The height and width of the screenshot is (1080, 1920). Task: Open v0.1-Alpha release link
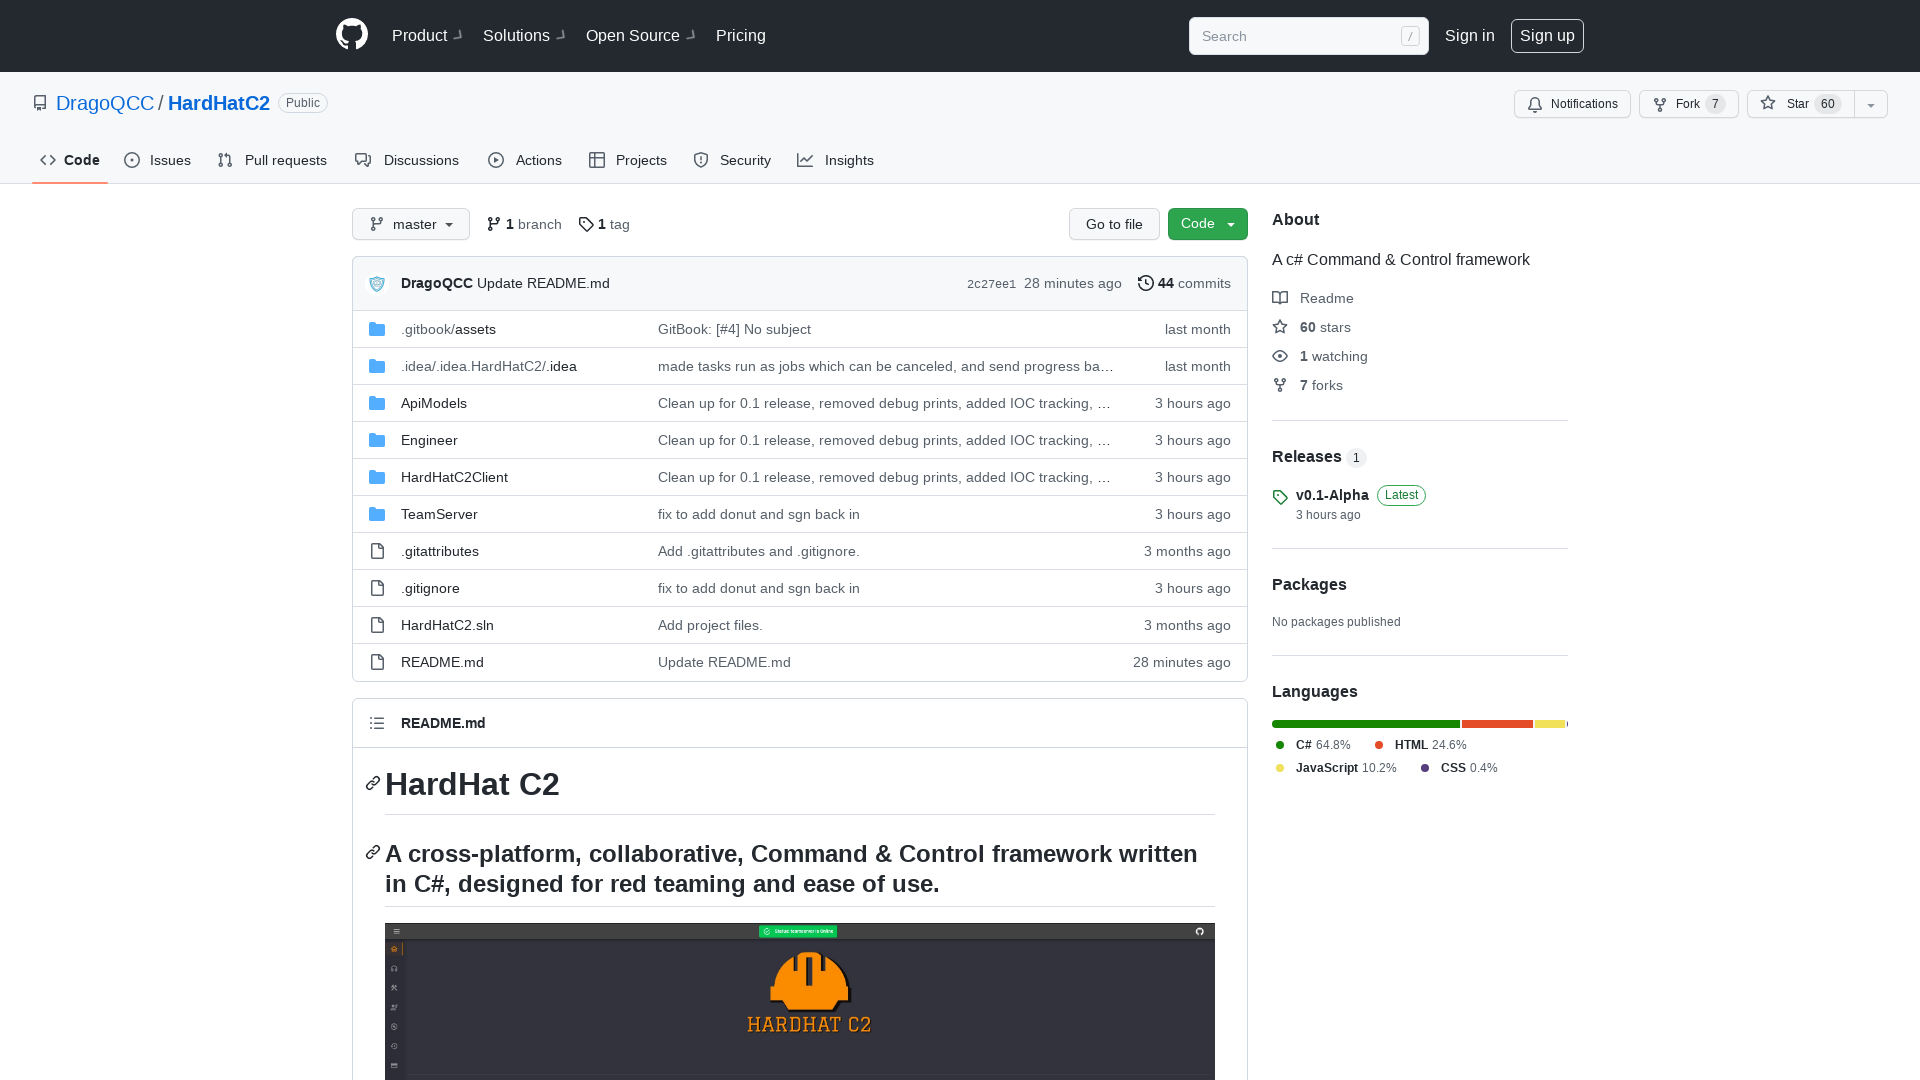click(x=1332, y=495)
